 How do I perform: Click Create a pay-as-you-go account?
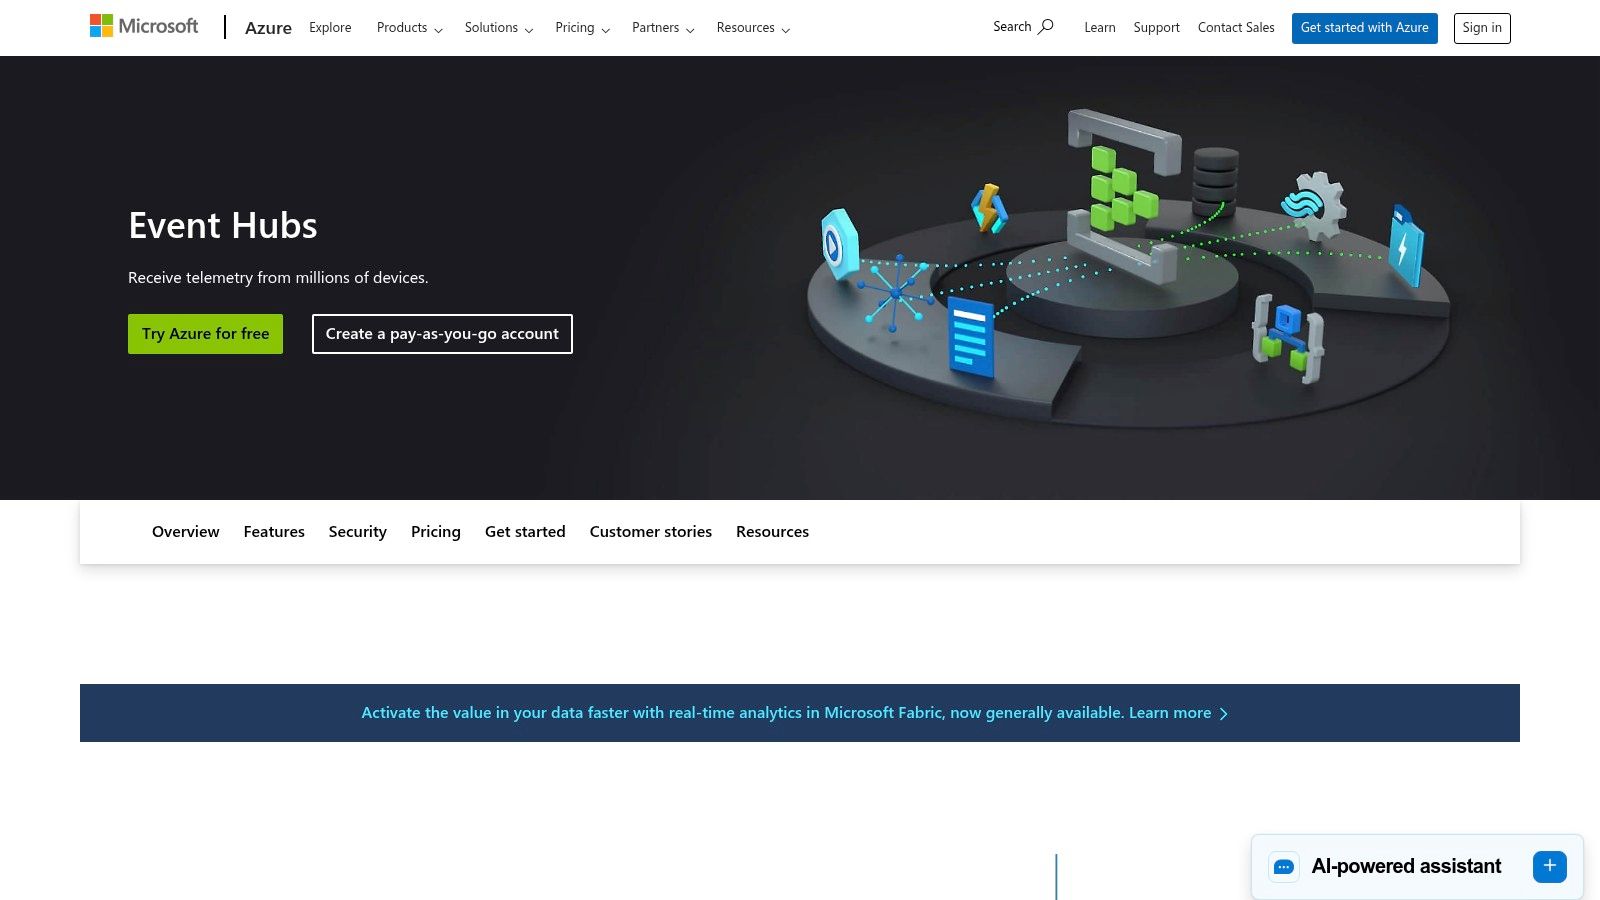(442, 333)
